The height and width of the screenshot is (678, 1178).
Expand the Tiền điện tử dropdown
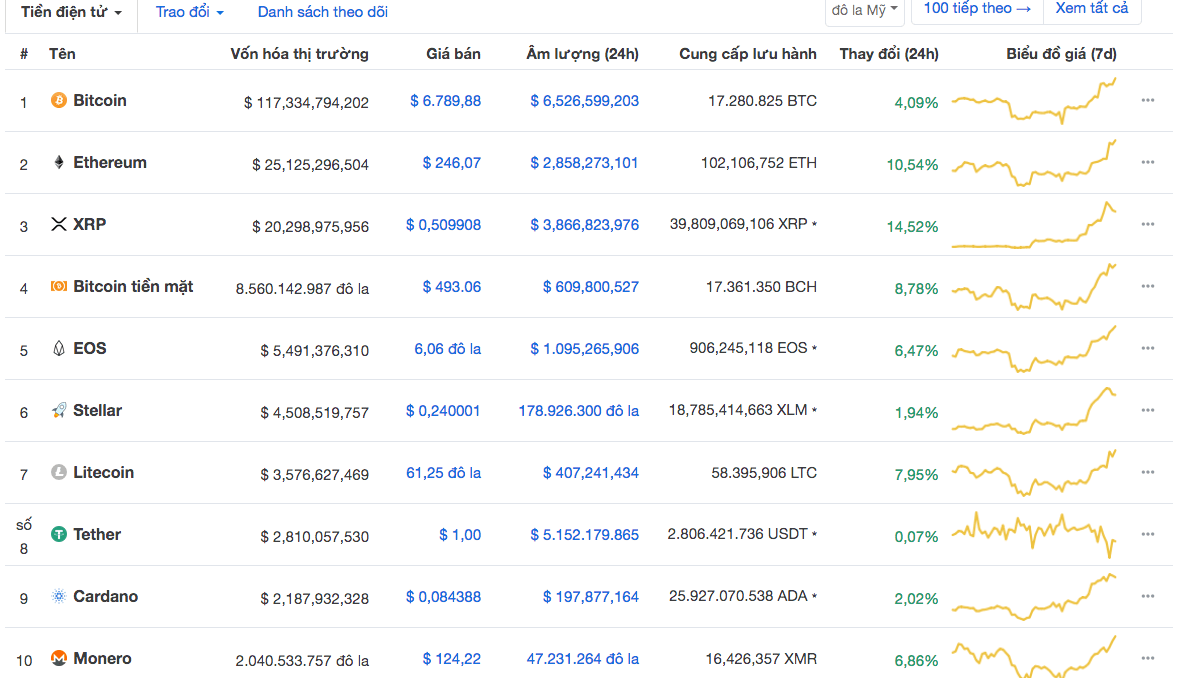(71, 12)
